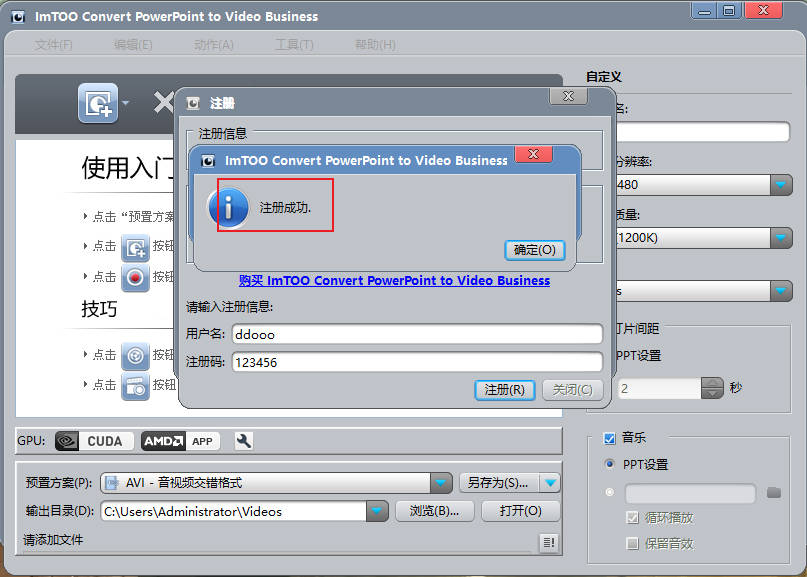Click the snapshot camera icon under 技巧
This screenshot has width=807, height=577.
pyautogui.click(x=135, y=386)
